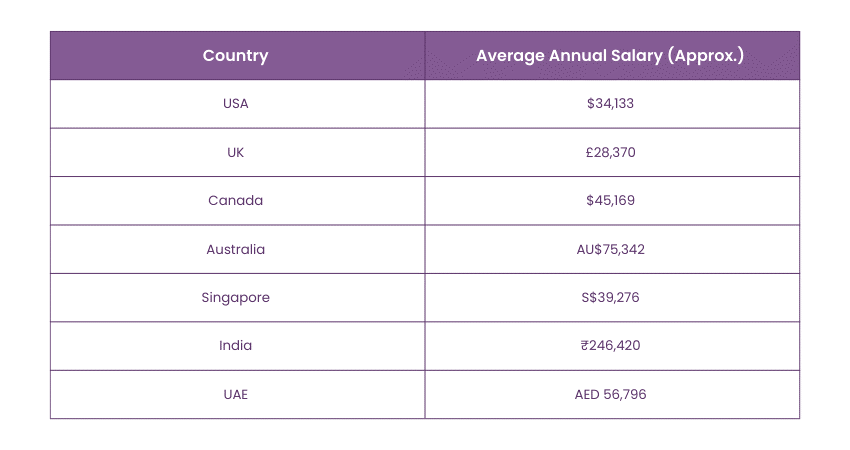Click the Country column header

coord(236,56)
